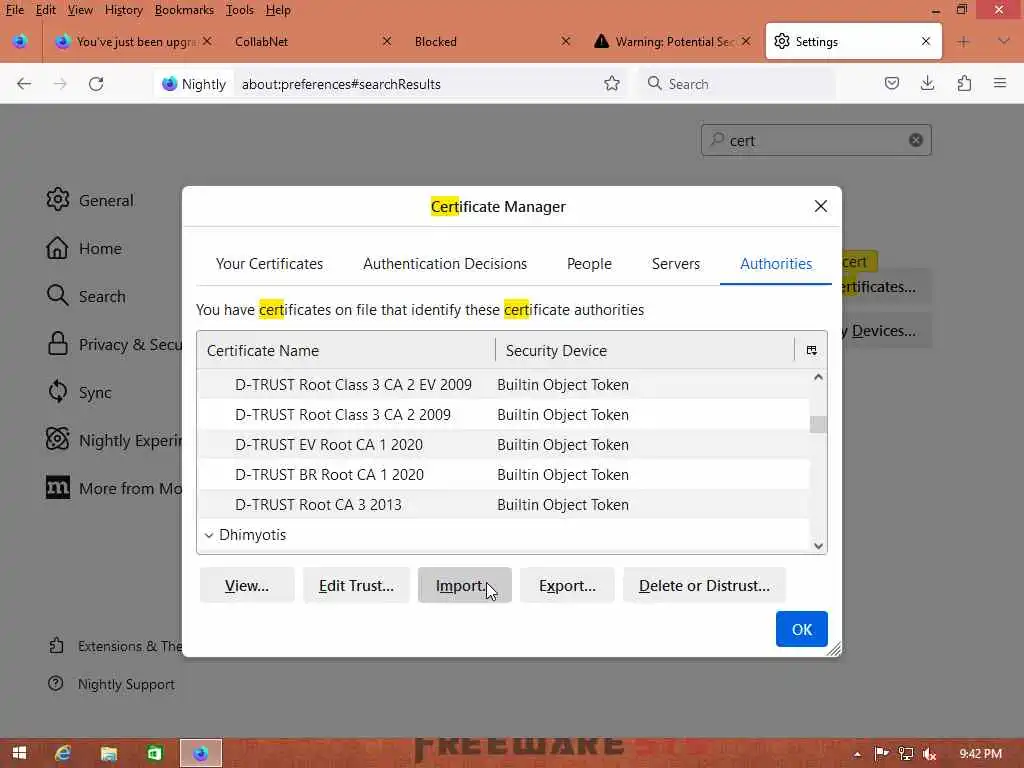Switch to Servers tab
Viewport: 1024px width, 768px height.
675,264
